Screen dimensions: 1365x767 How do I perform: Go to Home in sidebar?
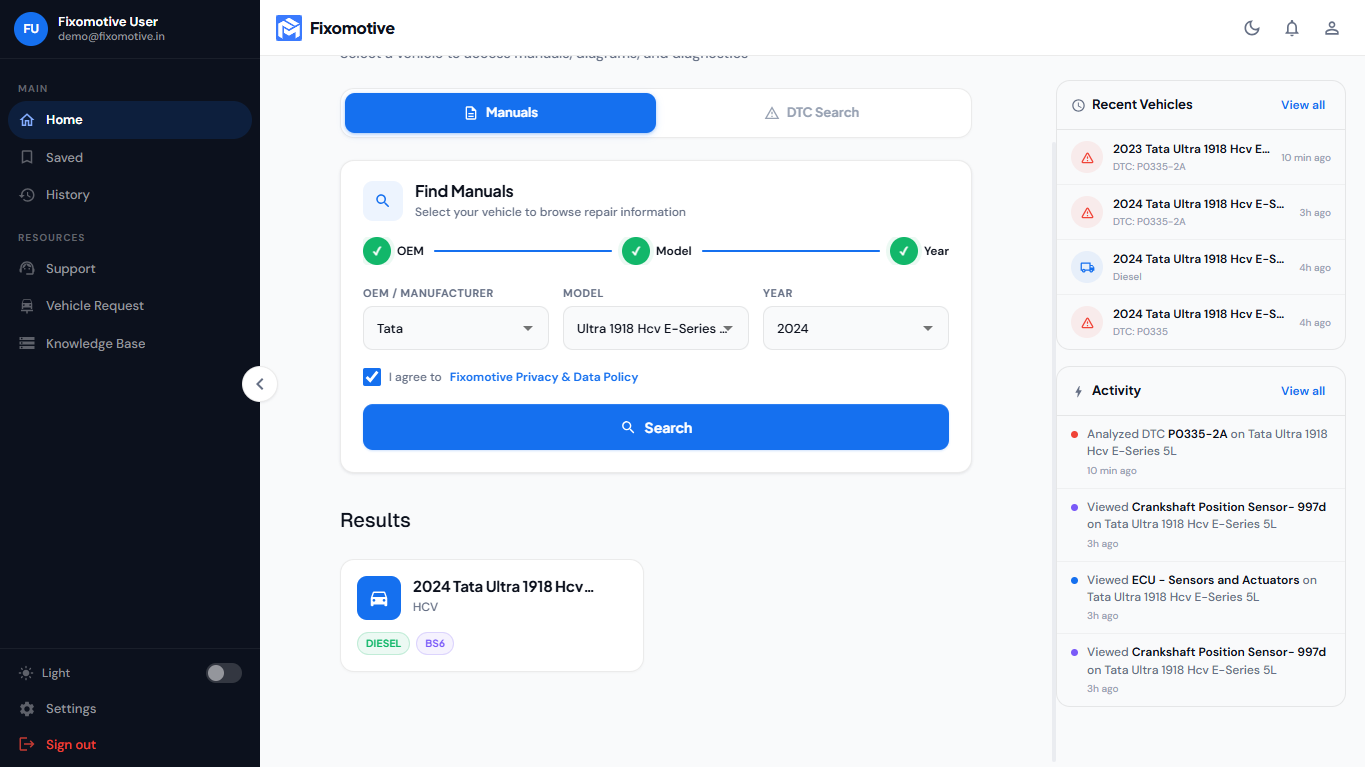[x=130, y=120]
